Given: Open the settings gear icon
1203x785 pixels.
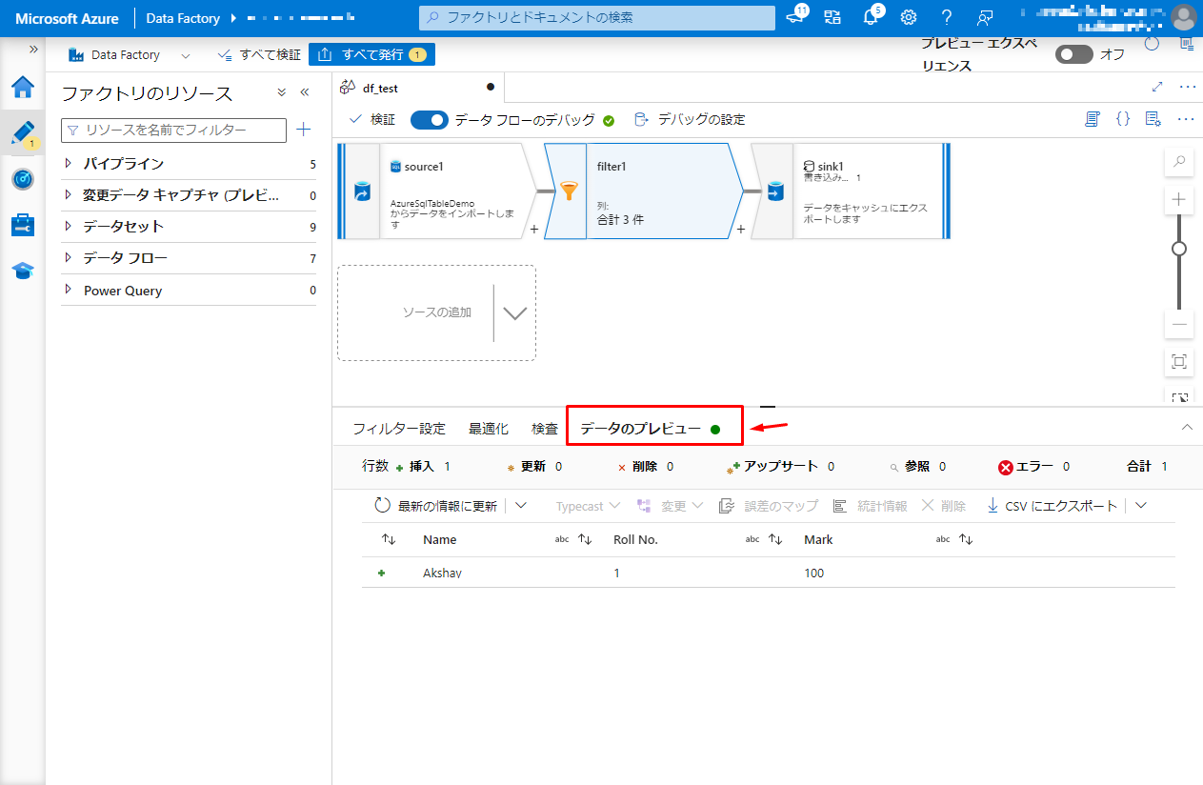Looking at the screenshot, I should click(x=908, y=17).
